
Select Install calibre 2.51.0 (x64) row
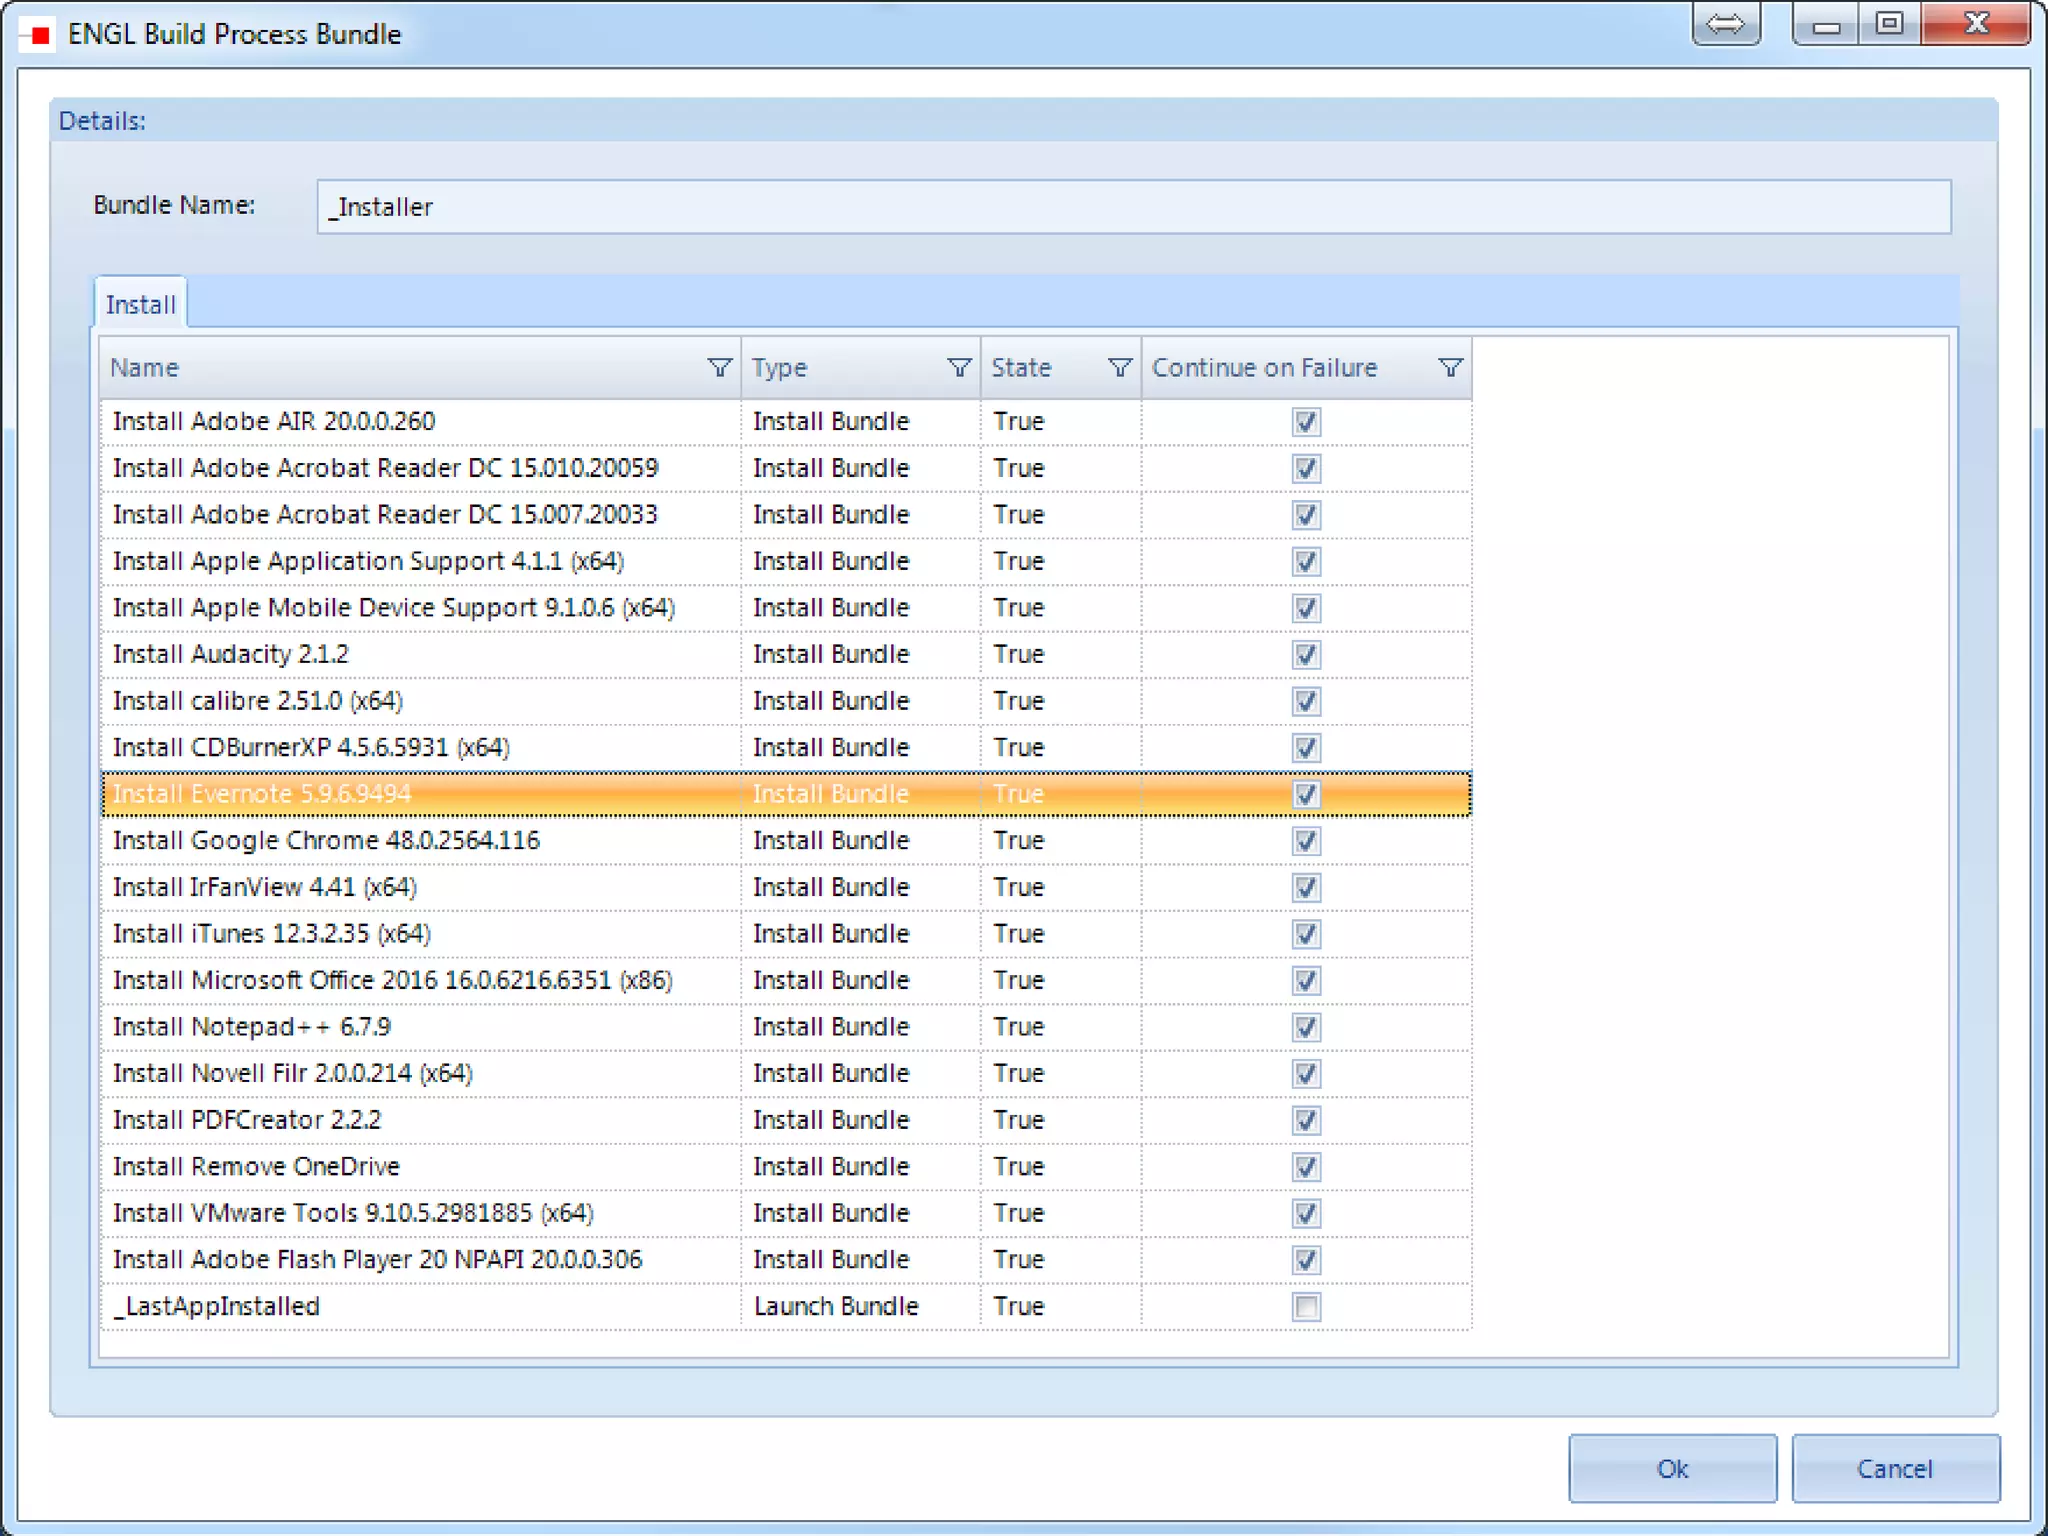tap(786, 701)
